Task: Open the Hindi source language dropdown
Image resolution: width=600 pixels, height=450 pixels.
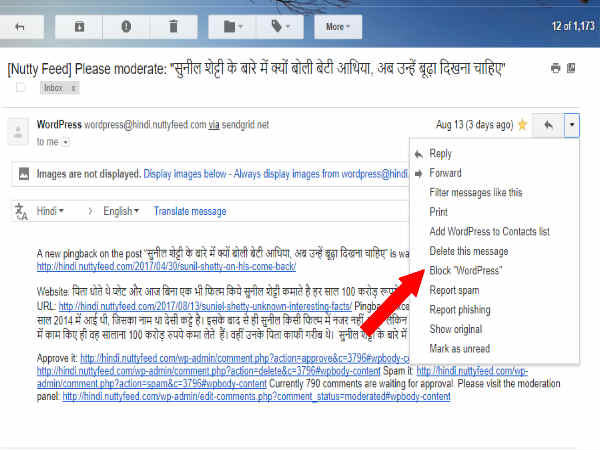Action: 50,211
